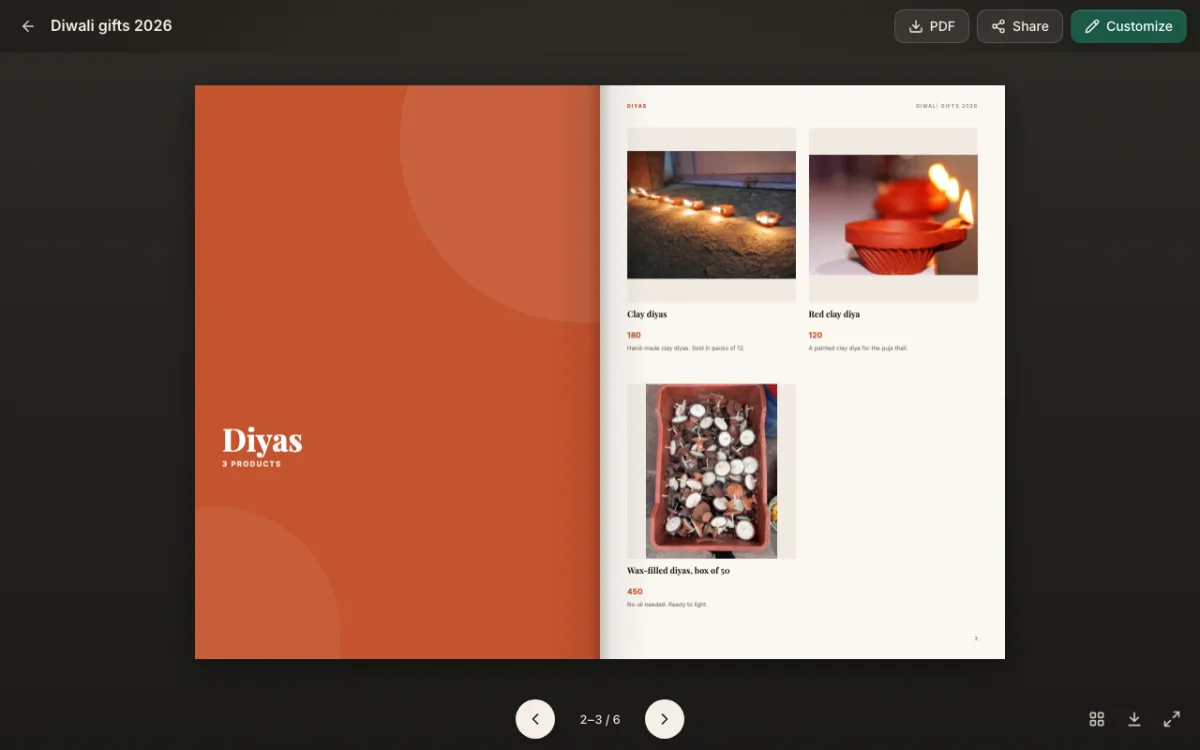The width and height of the screenshot is (1200, 750).
Task: Go back using the arrow icon
Action: [28, 26]
